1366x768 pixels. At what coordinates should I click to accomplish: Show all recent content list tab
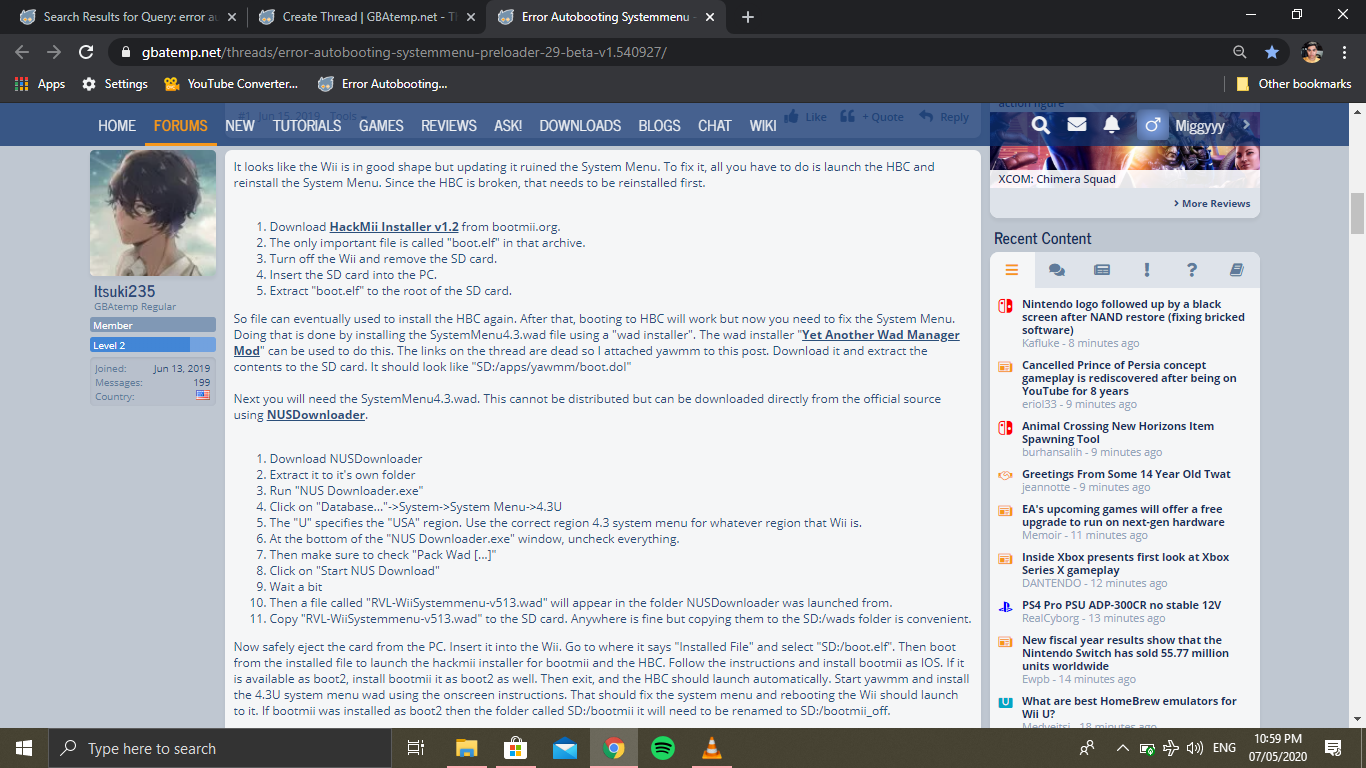(x=1012, y=270)
